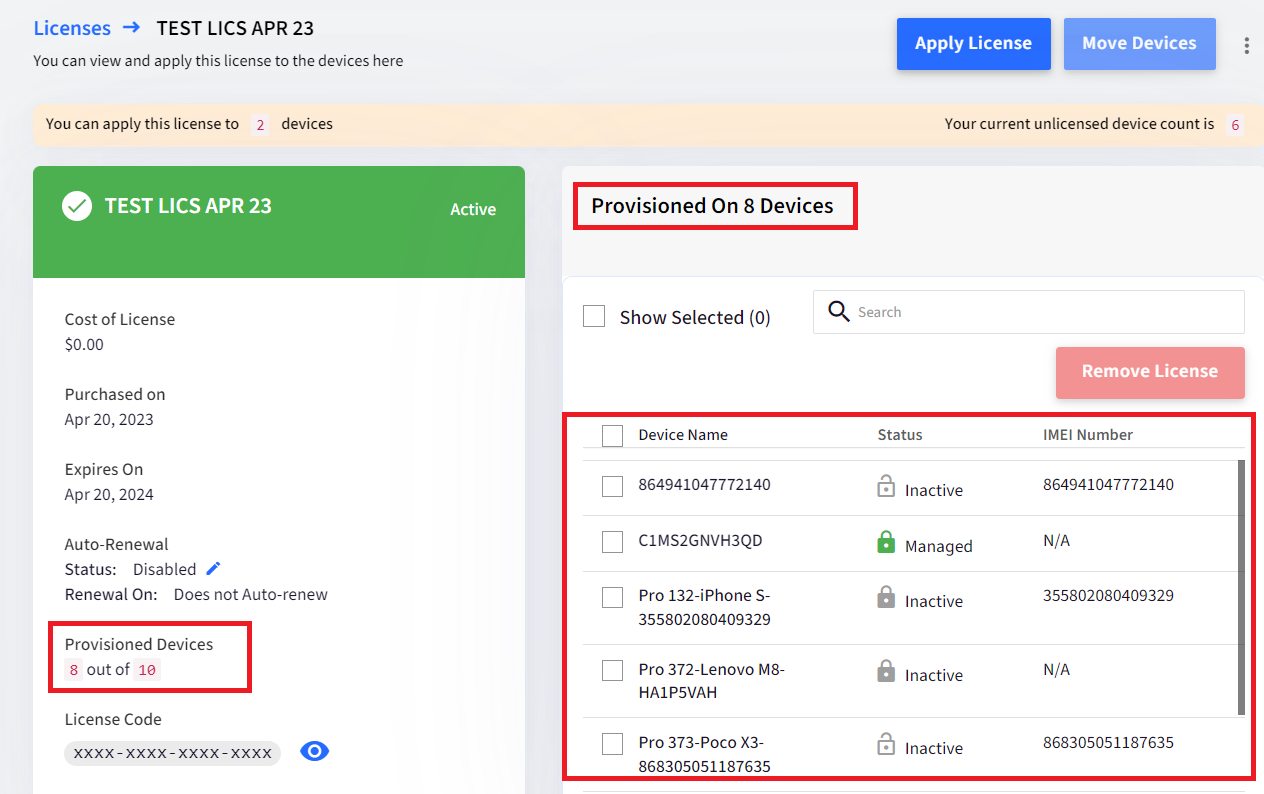Tick the select-all checkbox in table header
The width and height of the screenshot is (1264, 794).
tap(612, 435)
